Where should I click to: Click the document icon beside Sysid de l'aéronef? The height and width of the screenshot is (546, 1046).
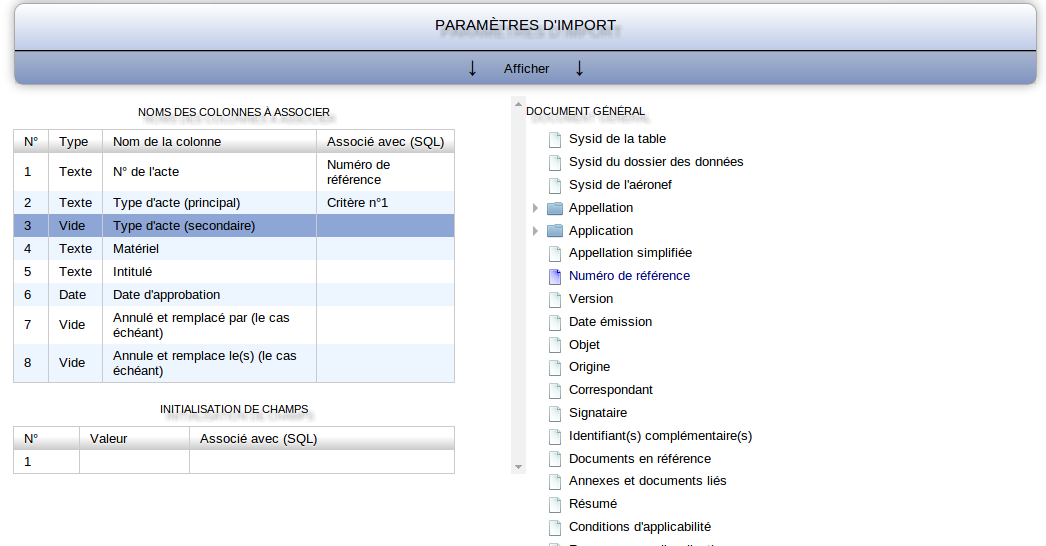tap(554, 185)
